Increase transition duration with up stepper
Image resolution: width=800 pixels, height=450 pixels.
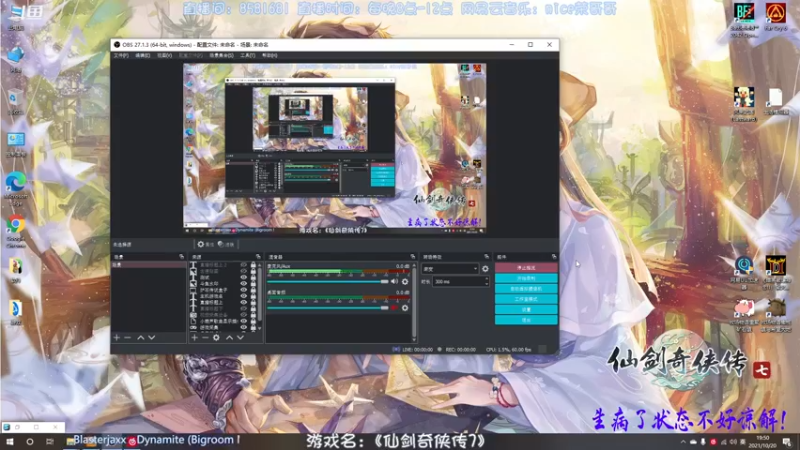pos(487,279)
